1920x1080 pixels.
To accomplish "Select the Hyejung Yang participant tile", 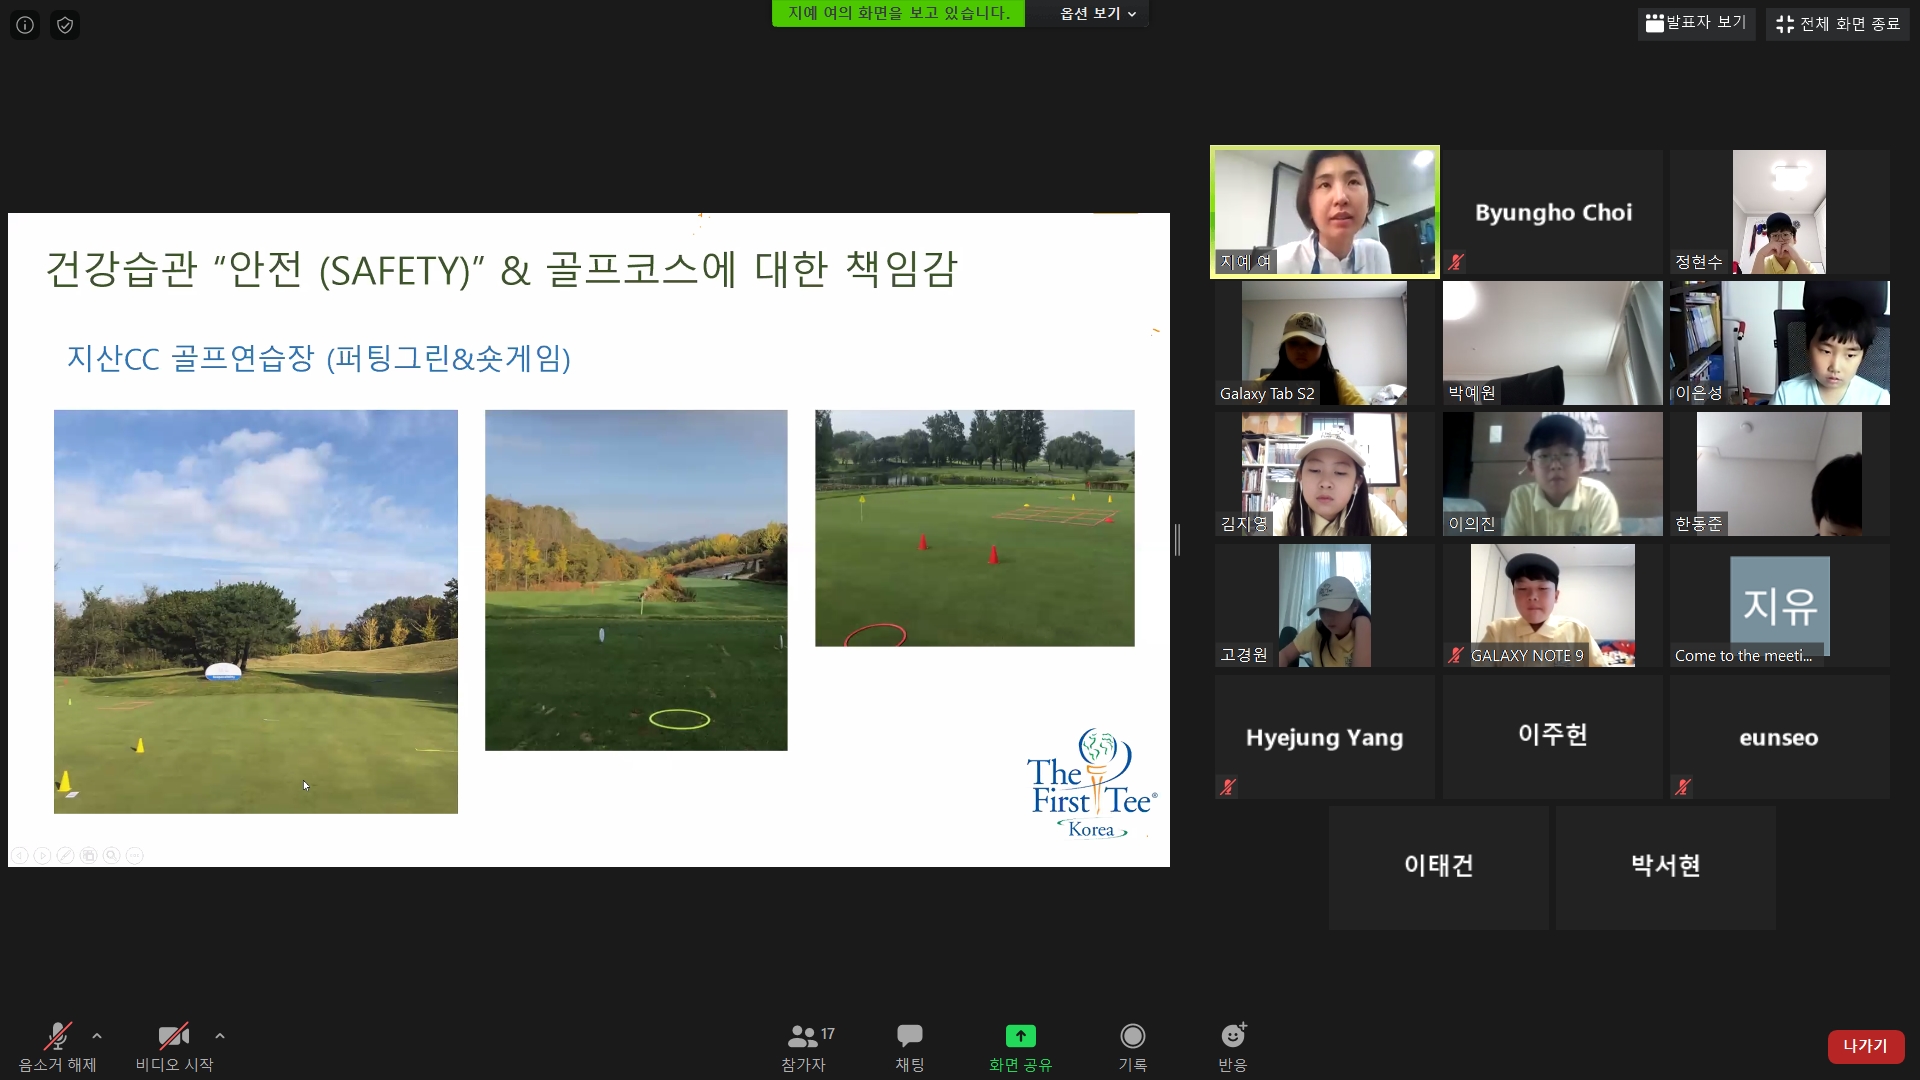I will tap(1324, 737).
